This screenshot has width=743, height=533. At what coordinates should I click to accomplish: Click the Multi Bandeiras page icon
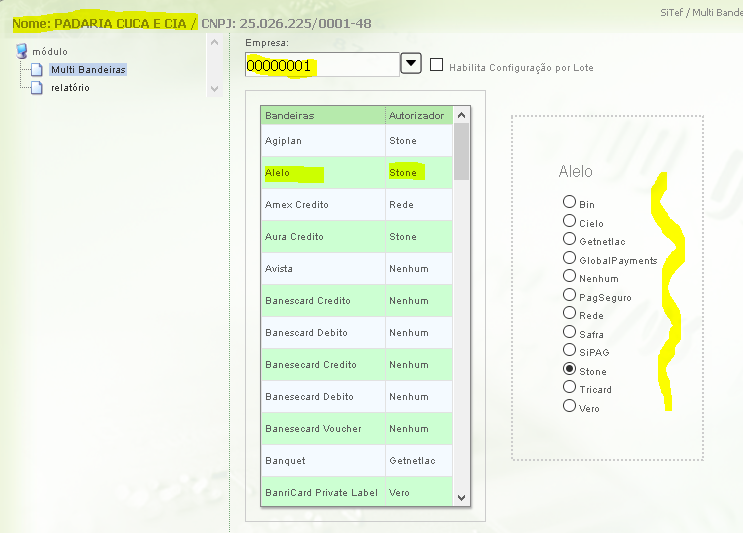(x=37, y=70)
